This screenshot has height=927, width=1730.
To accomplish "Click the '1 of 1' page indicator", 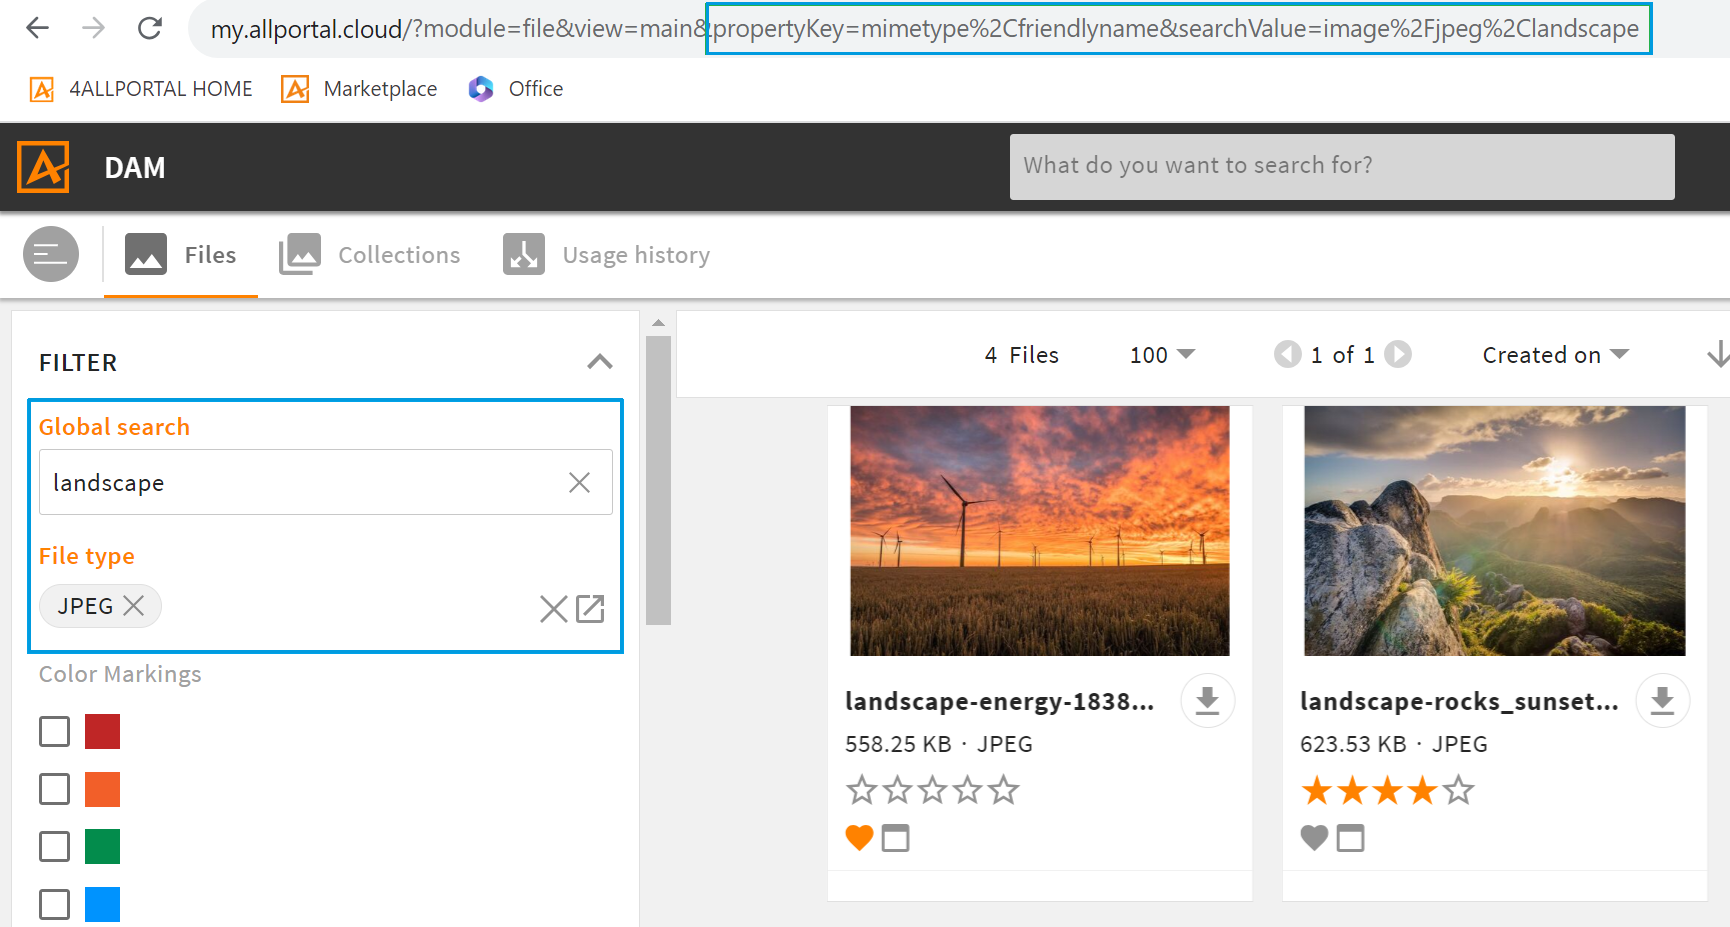I will (1343, 355).
